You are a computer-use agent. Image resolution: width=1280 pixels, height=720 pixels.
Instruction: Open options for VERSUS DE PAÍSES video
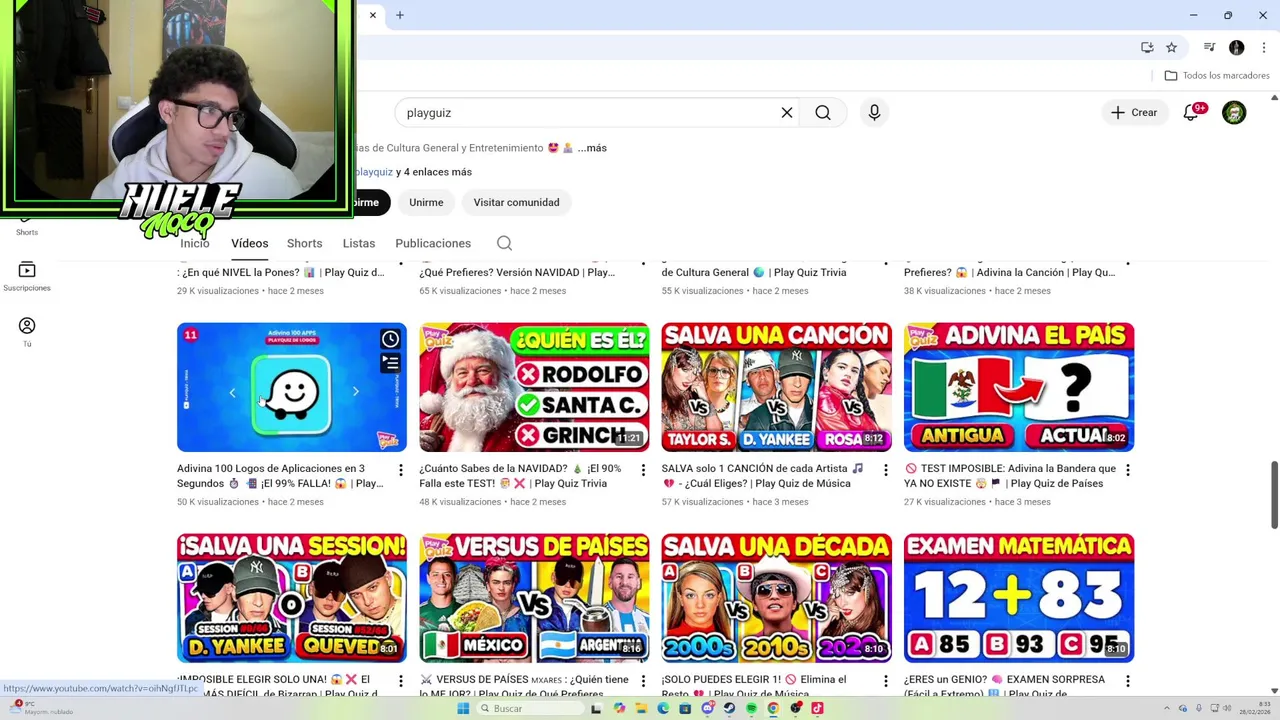[x=643, y=681]
